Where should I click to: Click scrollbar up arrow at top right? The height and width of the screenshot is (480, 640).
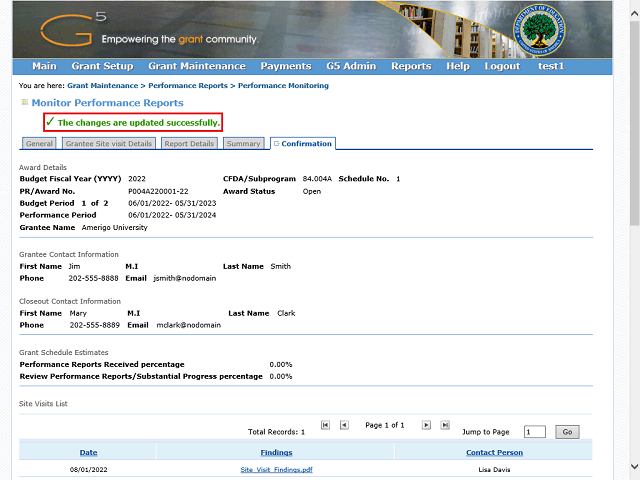point(634,7)
